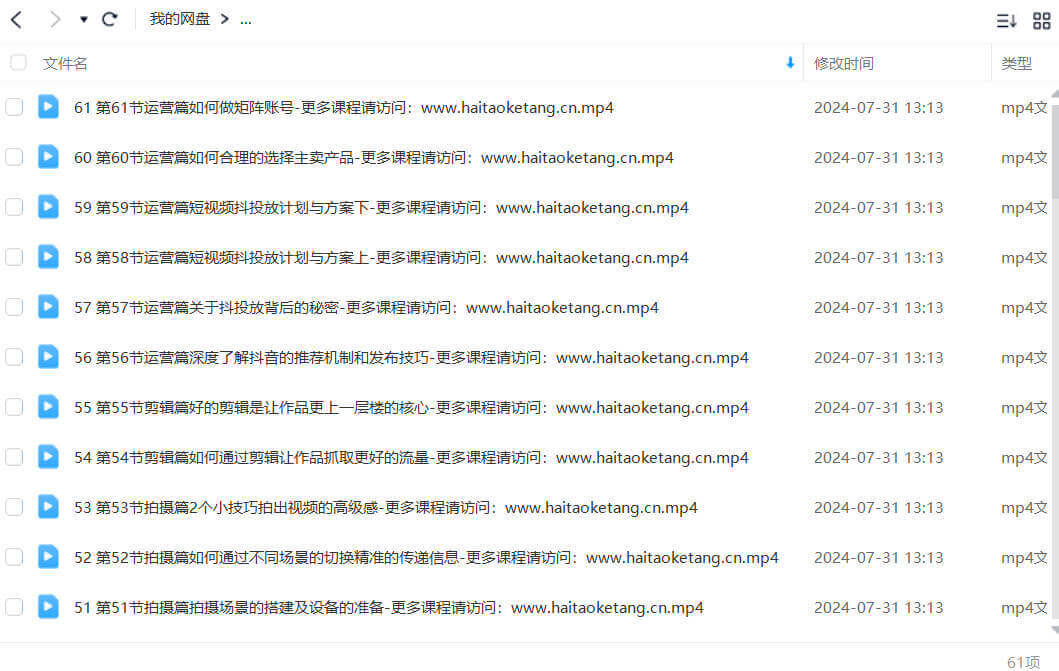This screenshot has width=1059, height=671.
Task: Sort by 类型 column header
Action: click(1016, 63)
